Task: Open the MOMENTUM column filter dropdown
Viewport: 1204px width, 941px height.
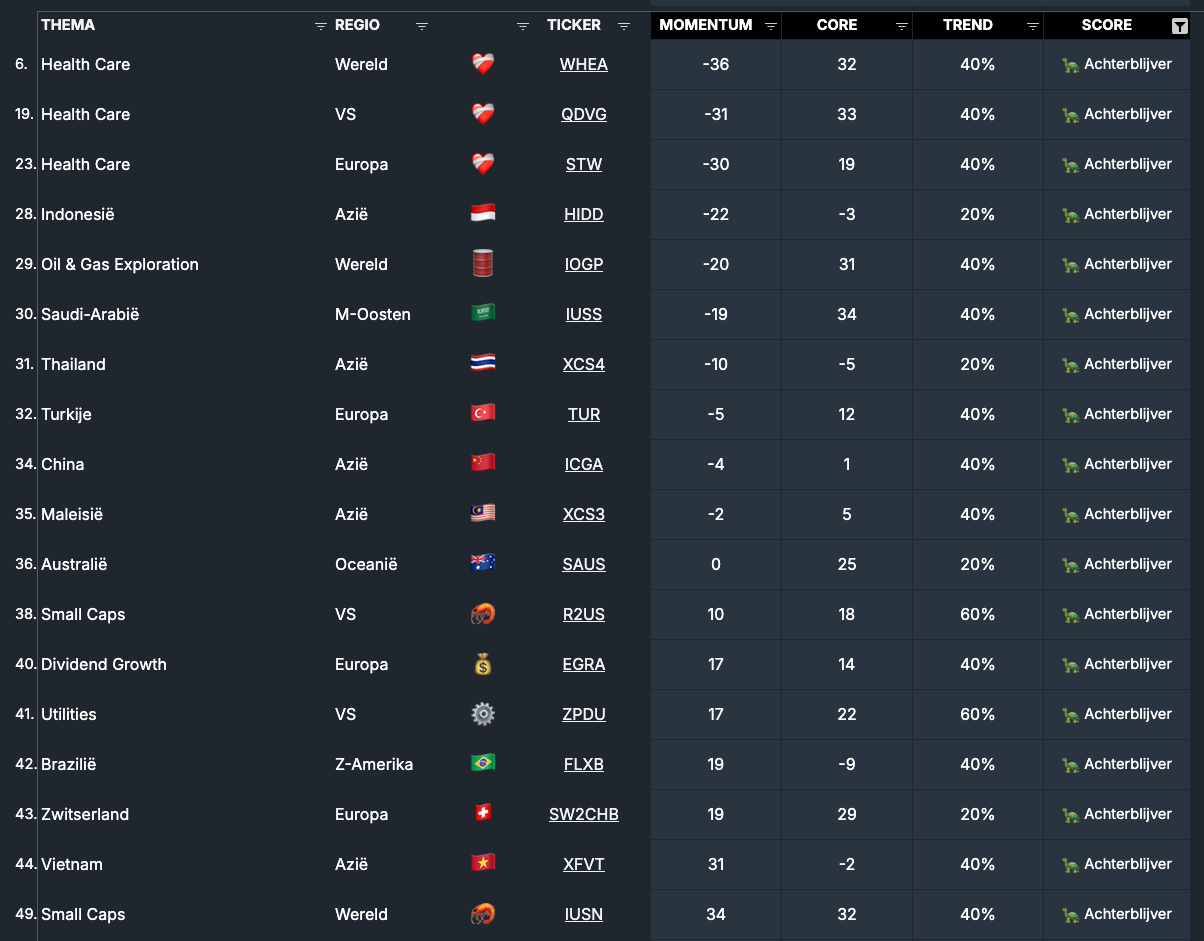Action: pyautogui.click(x=771, y=27)
